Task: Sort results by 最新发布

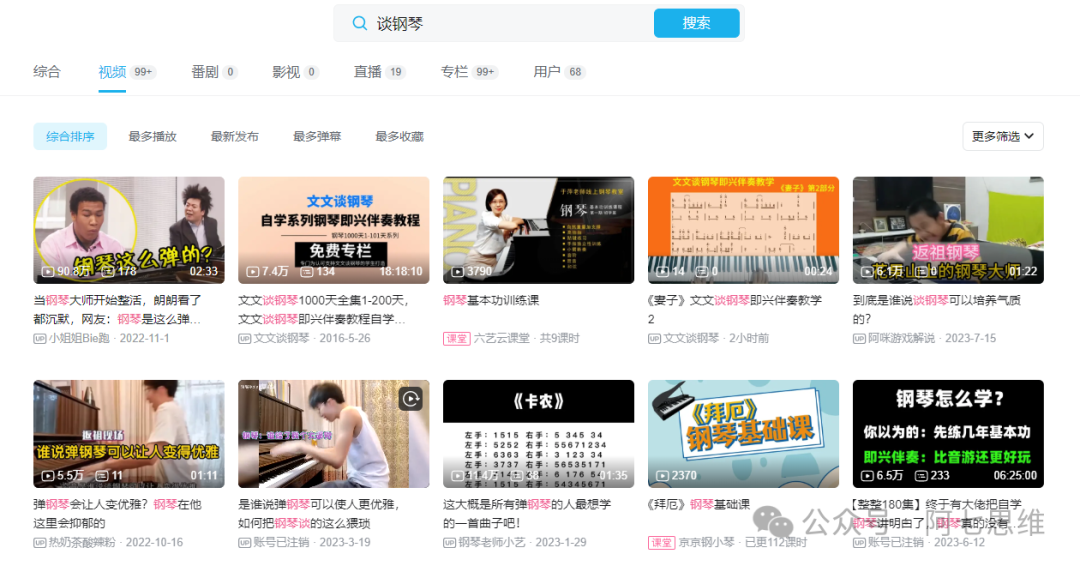Action: tap(234, 136)
